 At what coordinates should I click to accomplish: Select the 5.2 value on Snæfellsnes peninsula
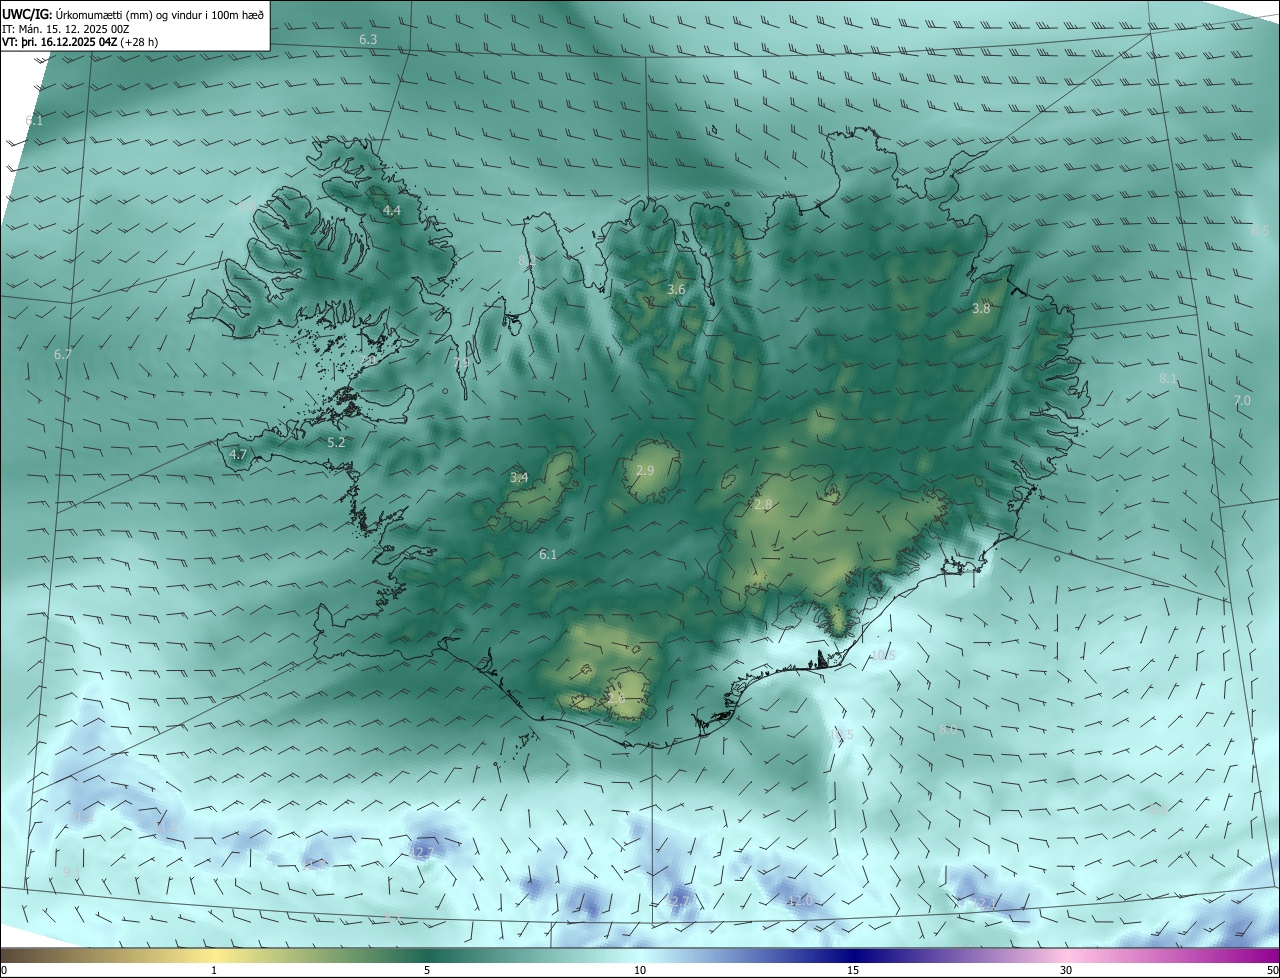[x=336, y=442]
